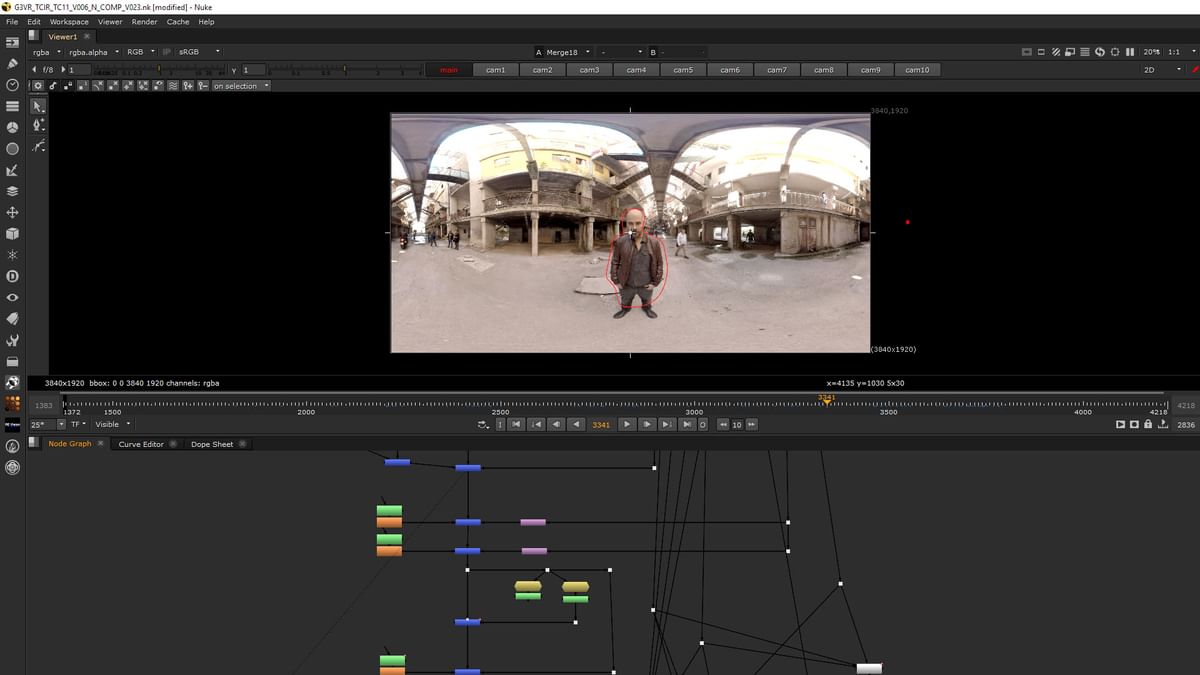This screenshot has width=1200, height=675.
Task: Open the Render menu
Action: [144, 22]
